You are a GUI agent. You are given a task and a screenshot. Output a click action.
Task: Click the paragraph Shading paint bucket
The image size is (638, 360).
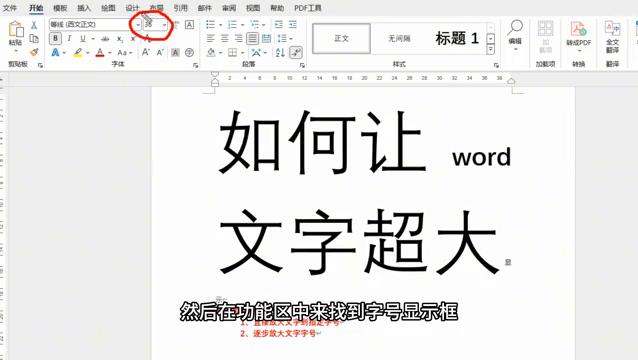pyautogui.click(x=211, y=52)
